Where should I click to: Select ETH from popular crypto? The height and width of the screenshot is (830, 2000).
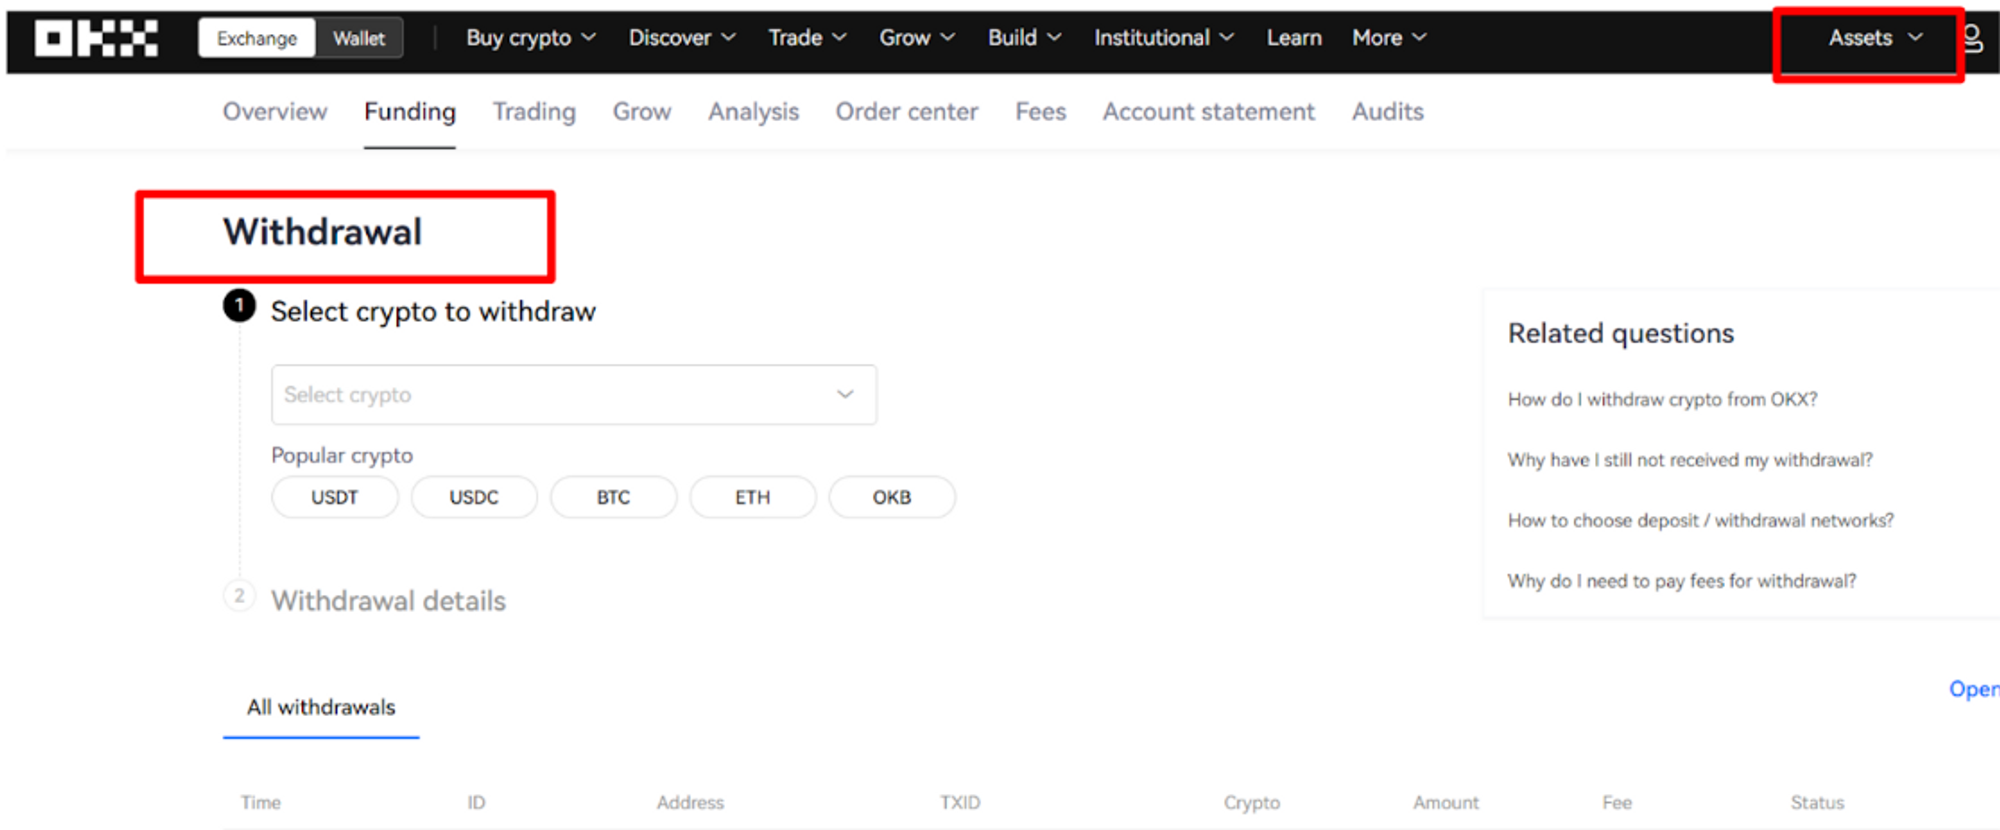click(752, 497)
